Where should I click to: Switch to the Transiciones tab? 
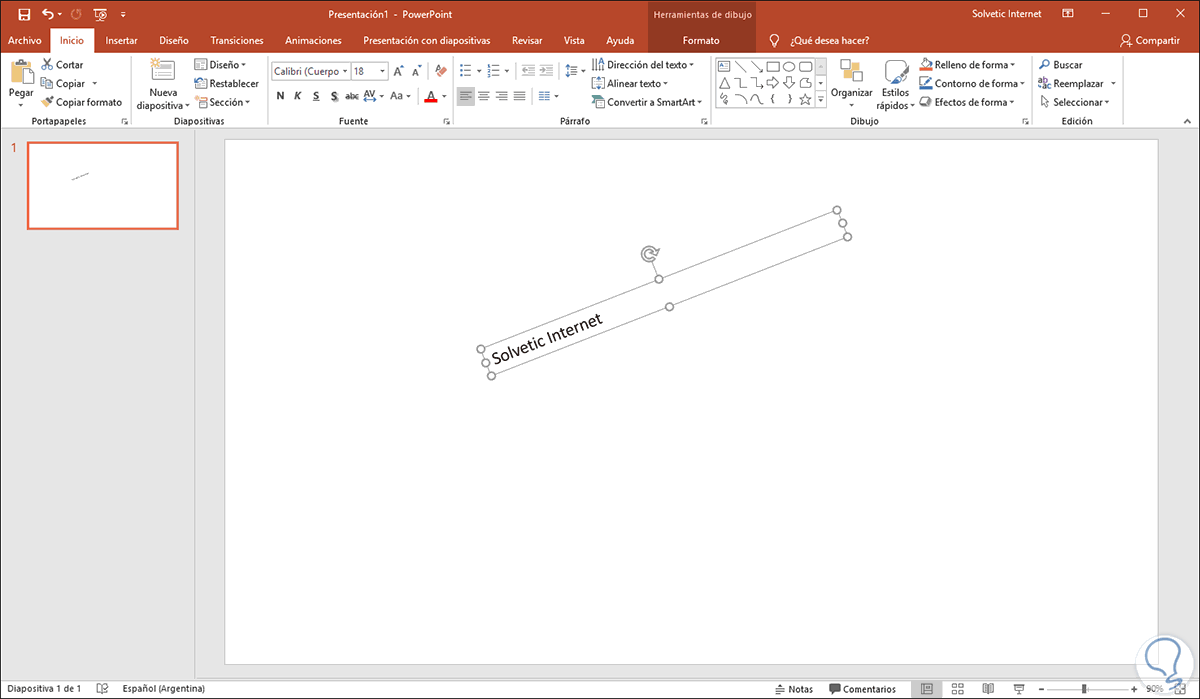click(x=237, y=41)
